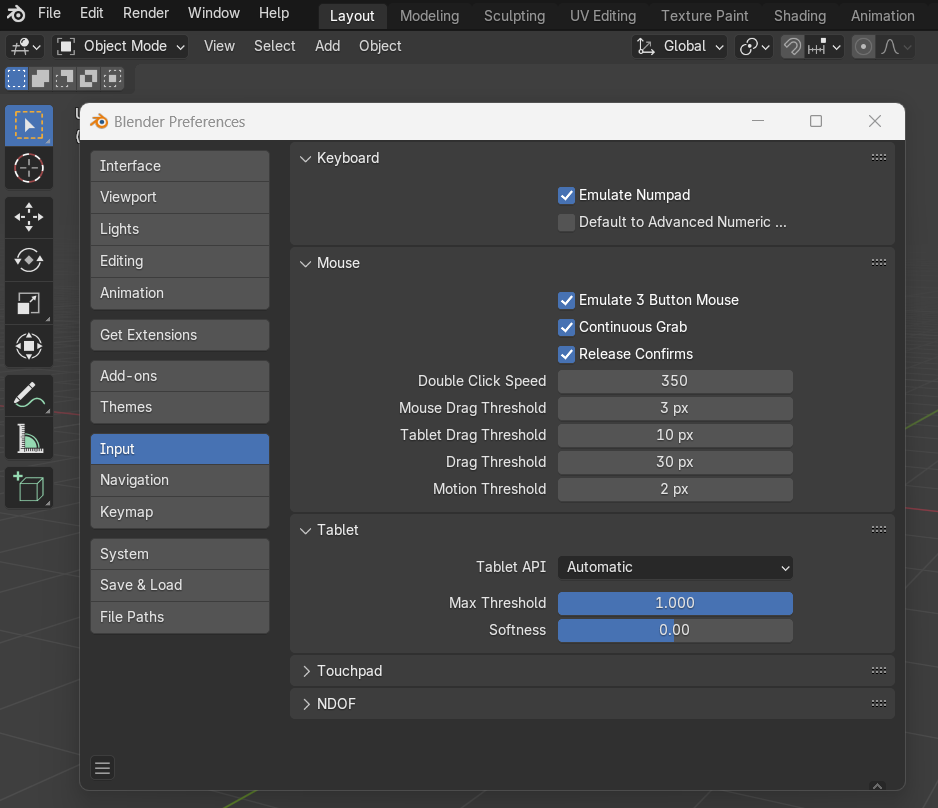This screenshot has height=808, width=938.
Task: Choose the Invert Selection mode icon
Action: 89,78
